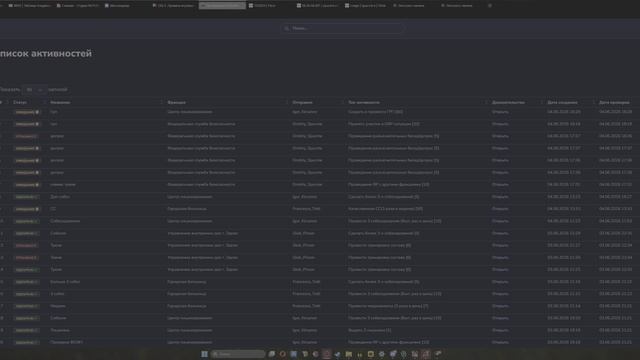640x360 pixels.
Task: Sort by the Тип активности column header
Action: coord(364,102)
